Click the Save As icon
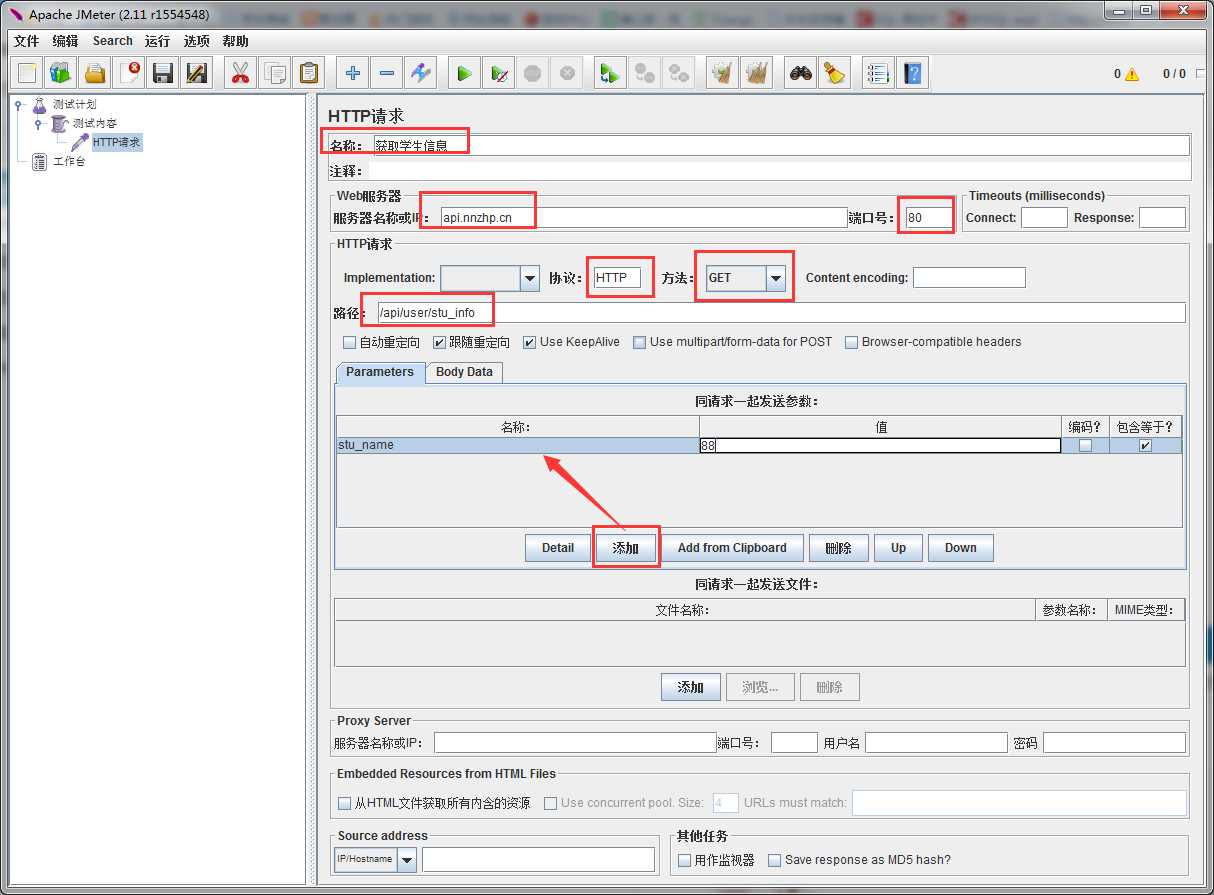Viewport: 1214px width, 895px height. (x=197, y=73)
